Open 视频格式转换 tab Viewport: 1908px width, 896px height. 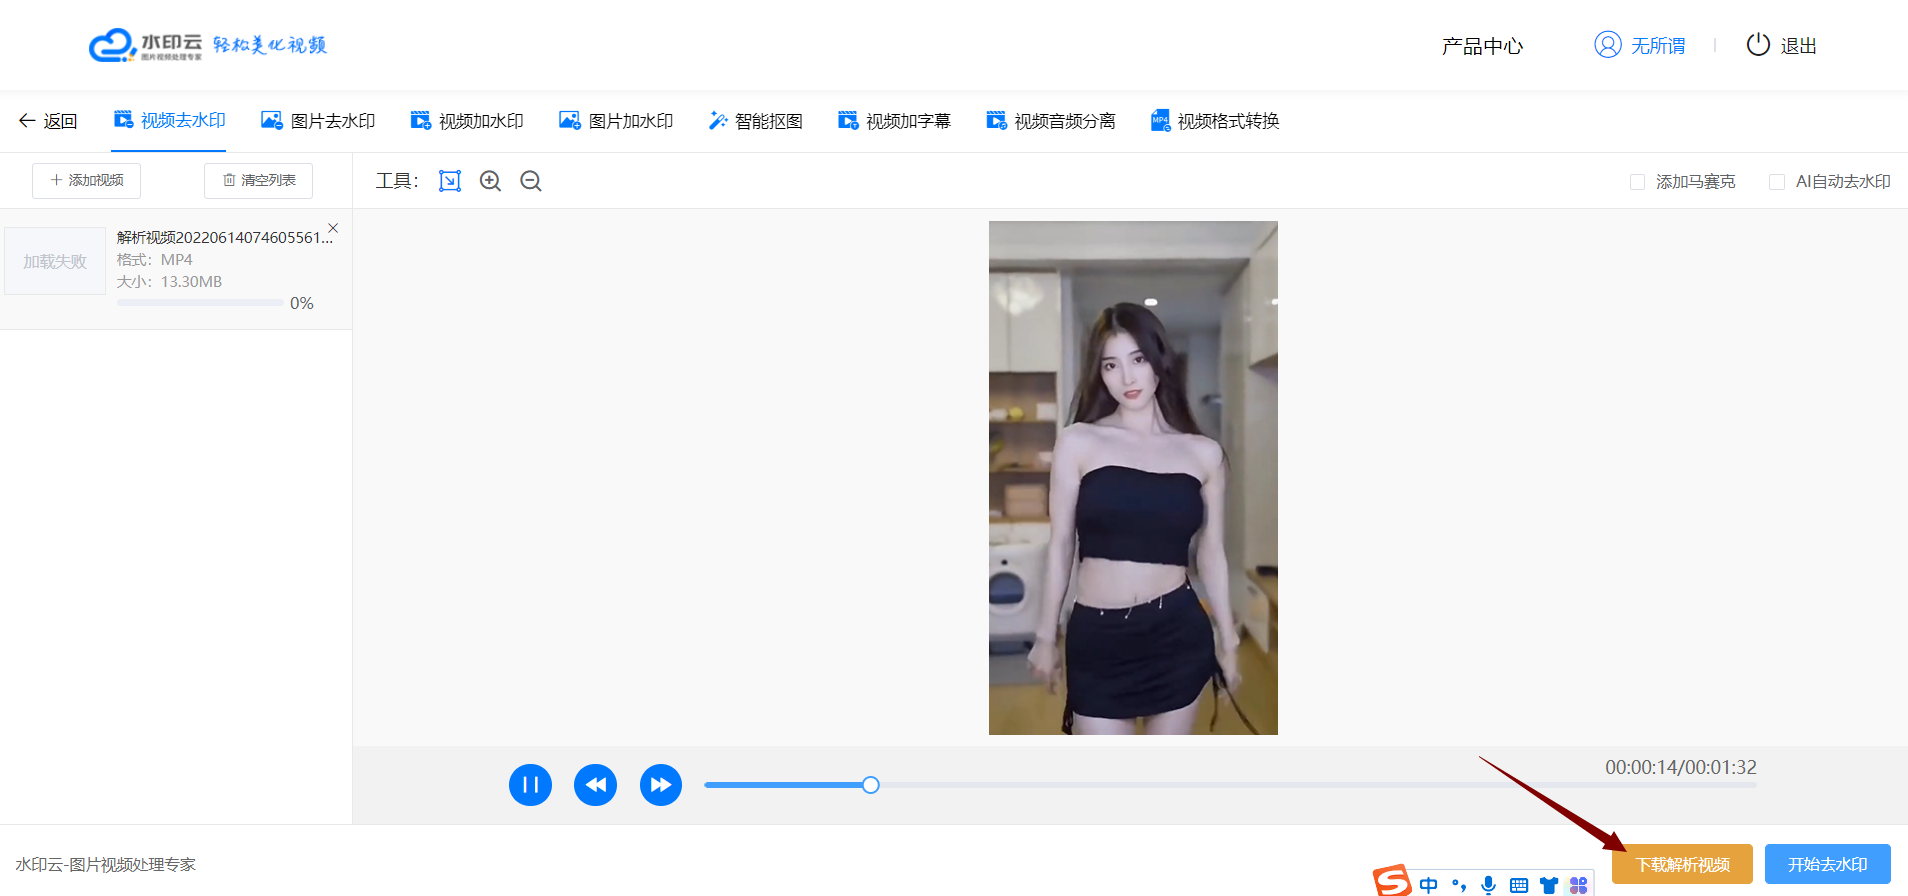pyautogui.click(x=1215, y=121)
